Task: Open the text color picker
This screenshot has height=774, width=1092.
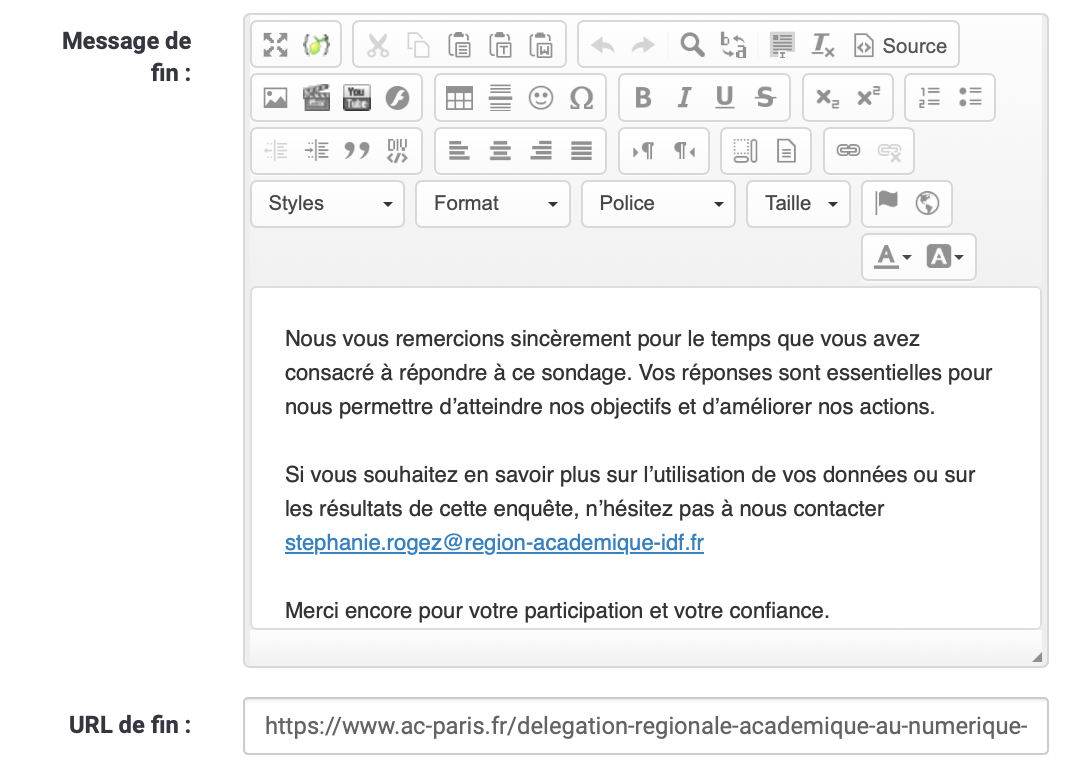Action: click(x=892, y=257)
